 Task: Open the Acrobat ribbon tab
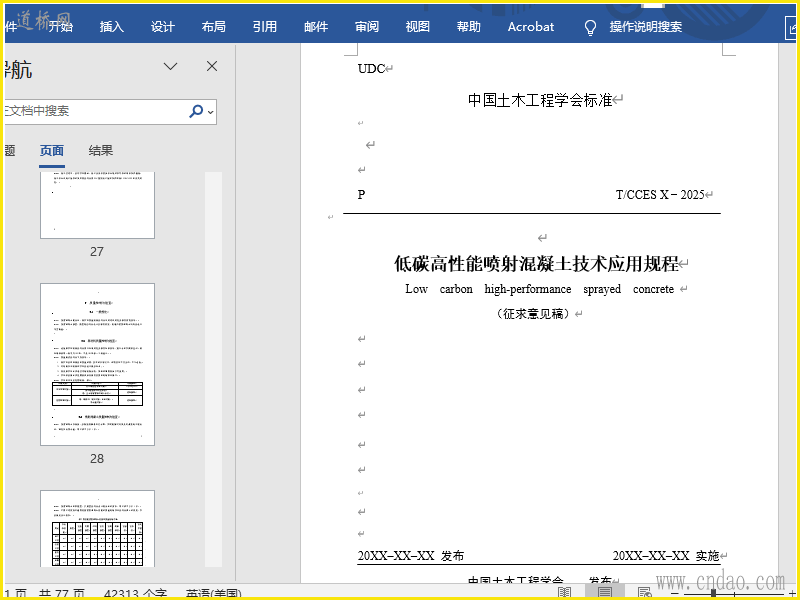531,27
